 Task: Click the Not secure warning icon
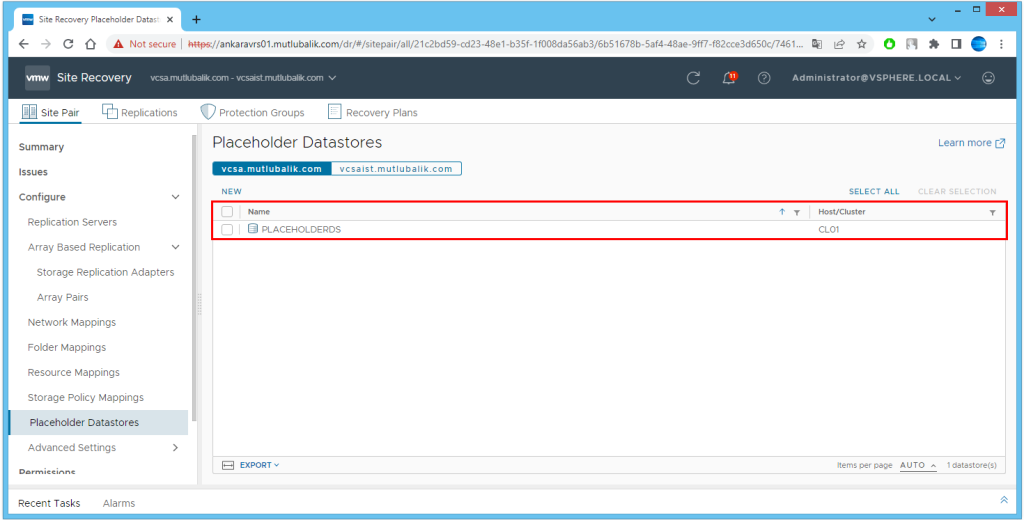point(118,44)
